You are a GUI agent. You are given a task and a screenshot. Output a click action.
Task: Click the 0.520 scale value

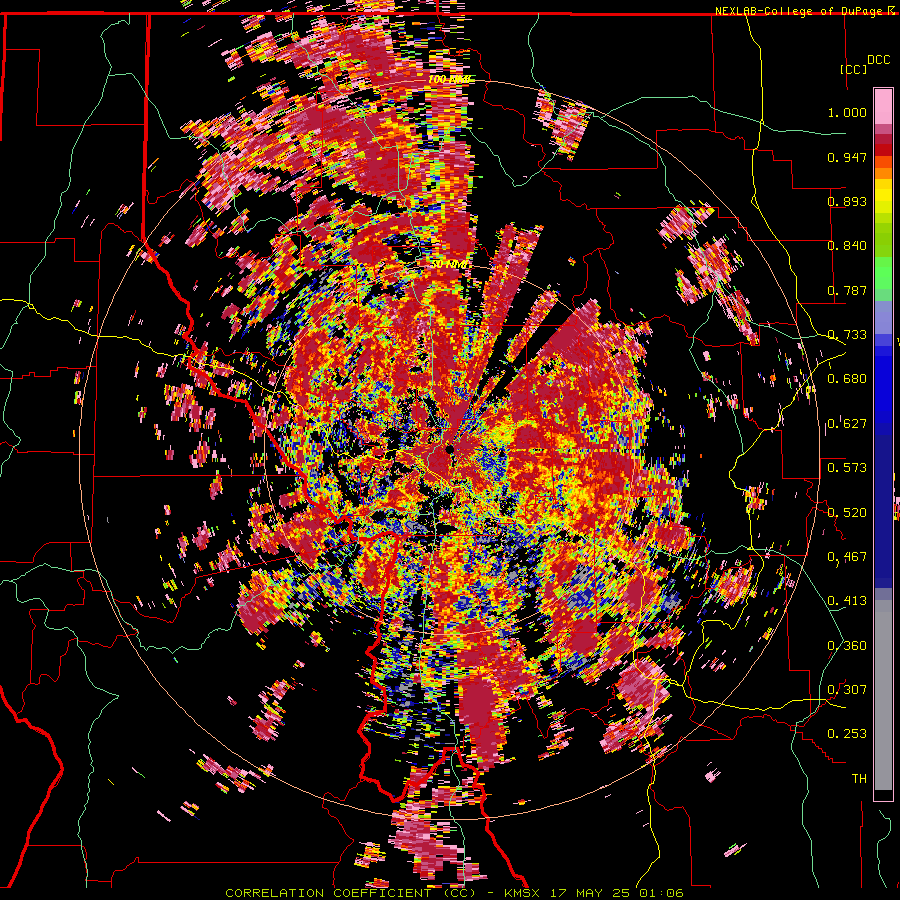847,512
